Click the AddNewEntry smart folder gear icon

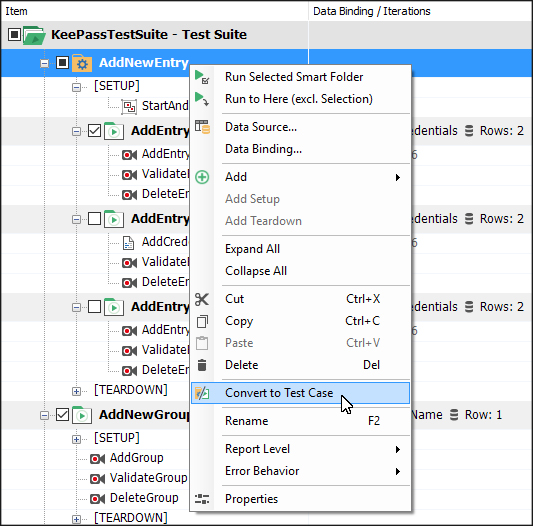(82, 63)
